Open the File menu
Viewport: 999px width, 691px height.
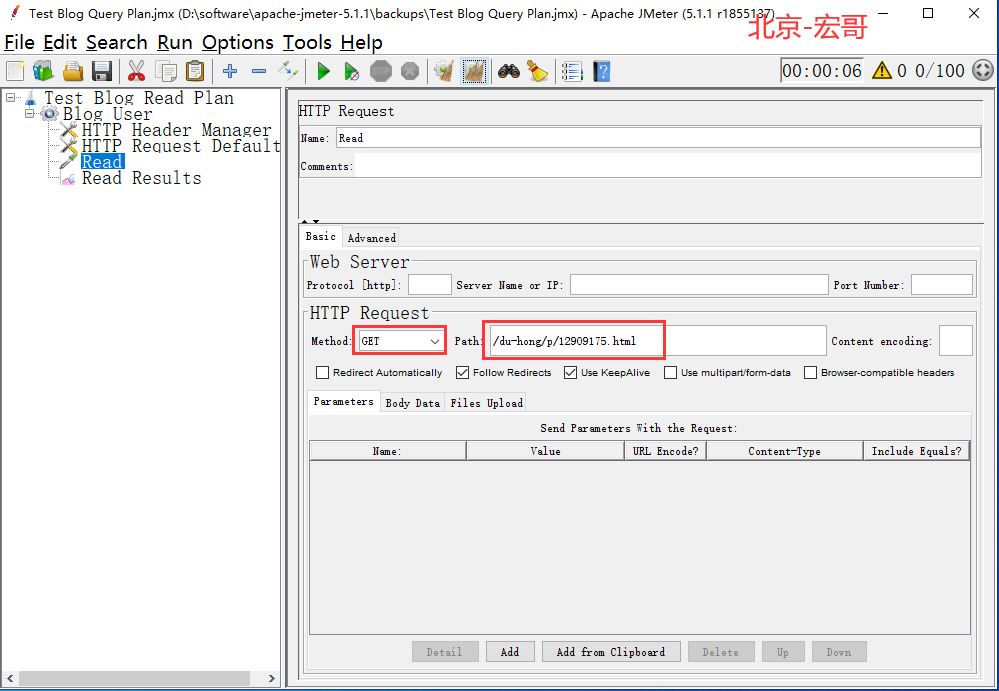tap(19, 43)
